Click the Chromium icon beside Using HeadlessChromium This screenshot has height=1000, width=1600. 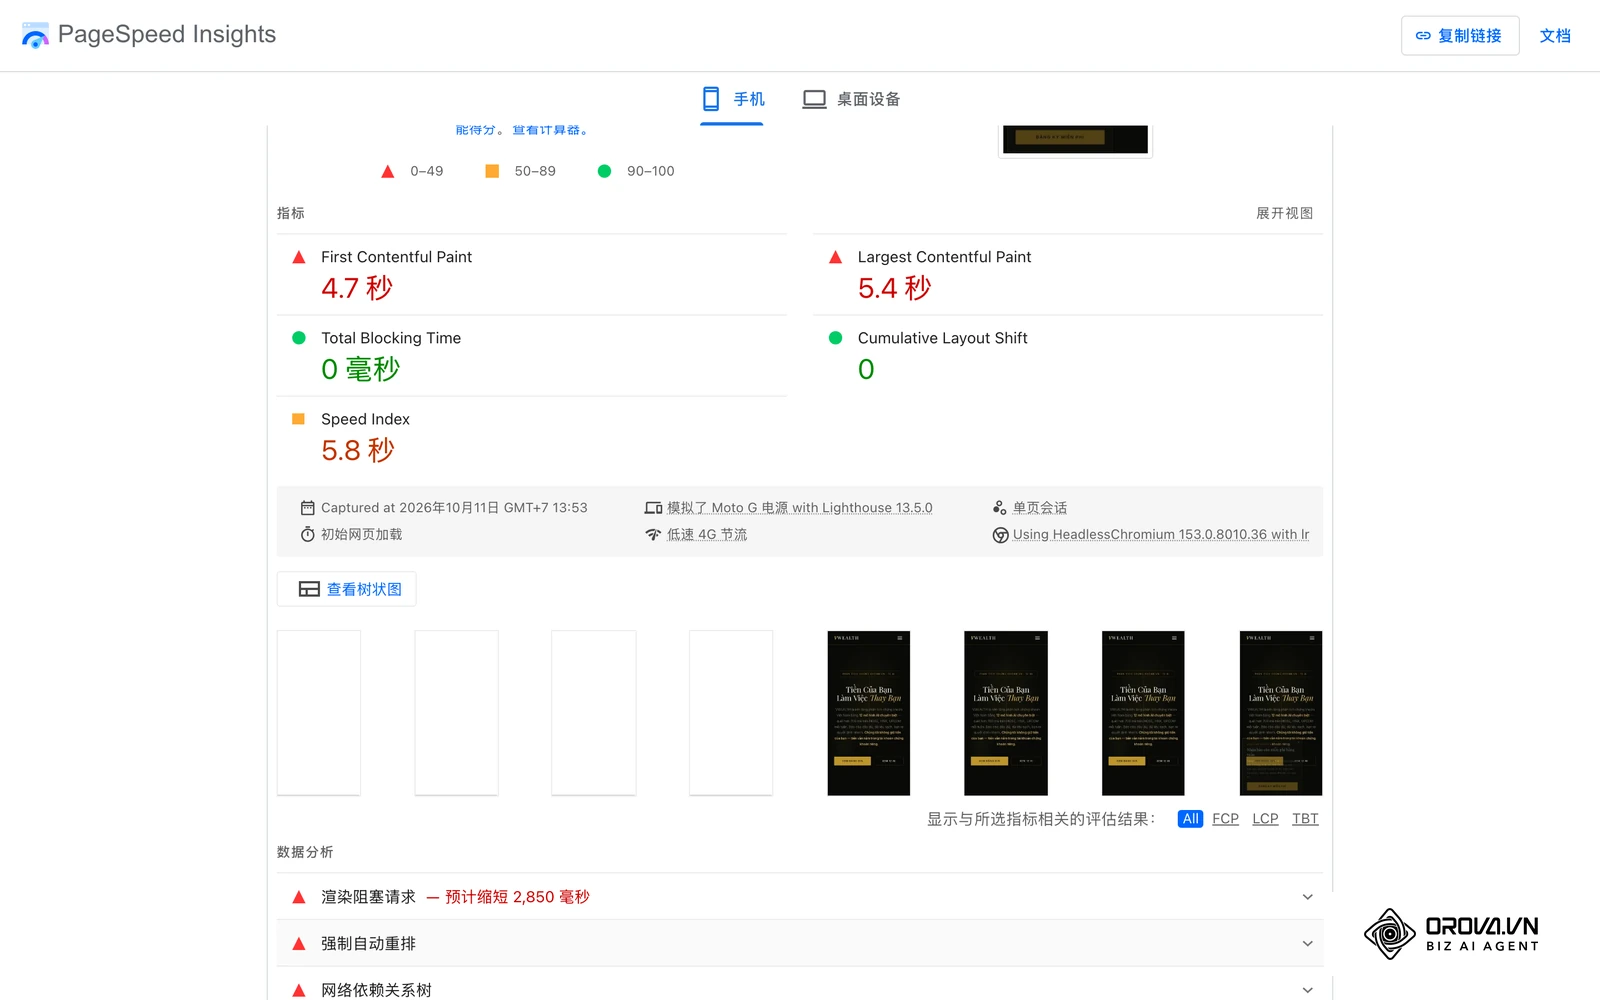(1000, 535)
